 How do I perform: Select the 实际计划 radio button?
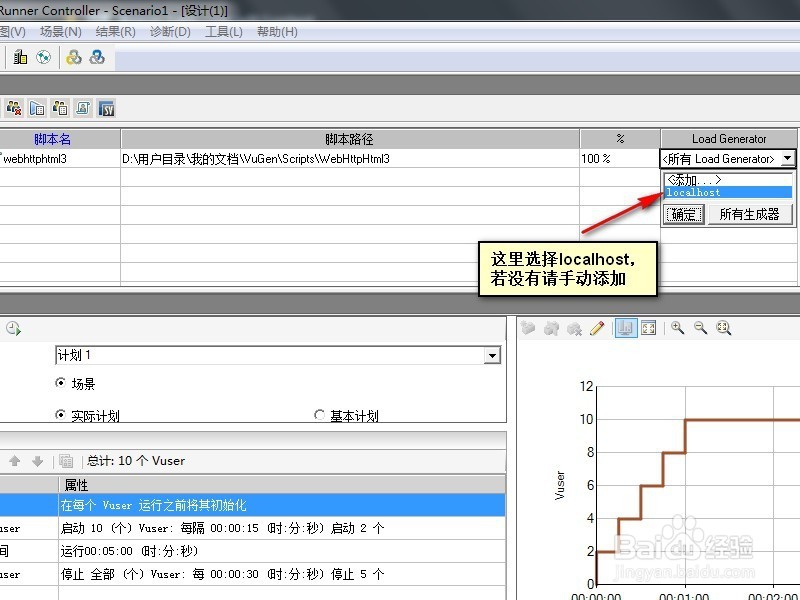(60, 415)
